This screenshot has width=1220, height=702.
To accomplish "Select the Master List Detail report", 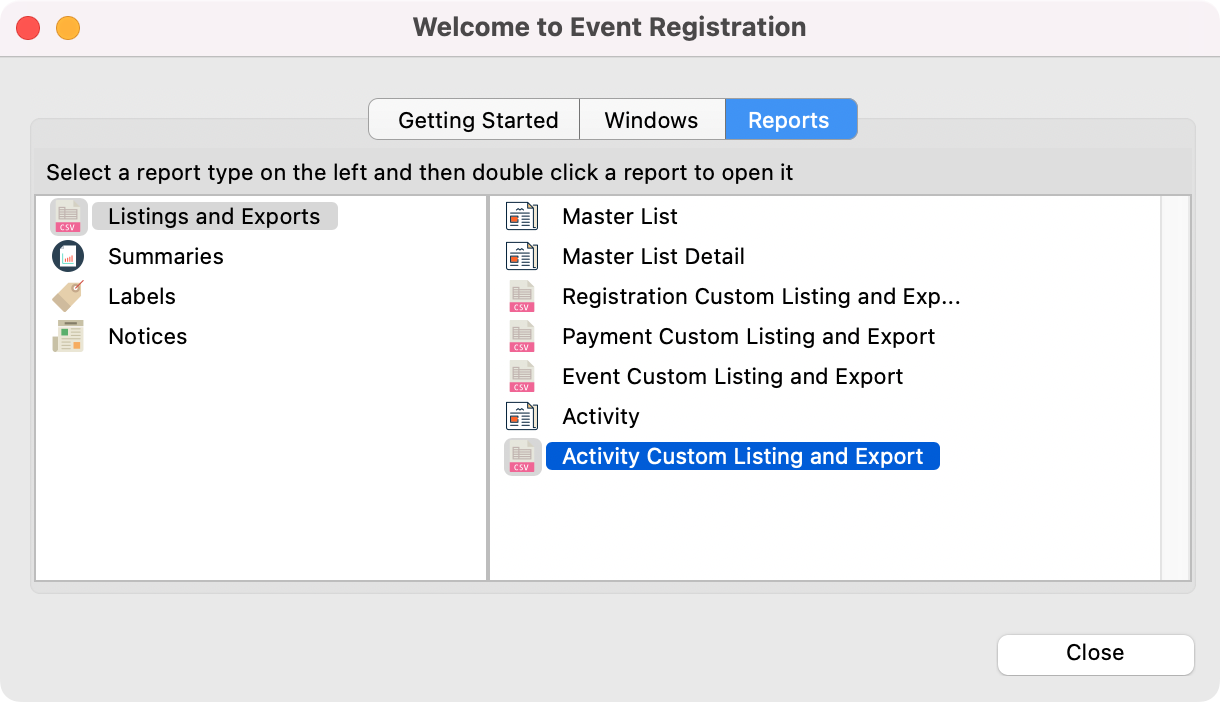I will coord(653,257).
